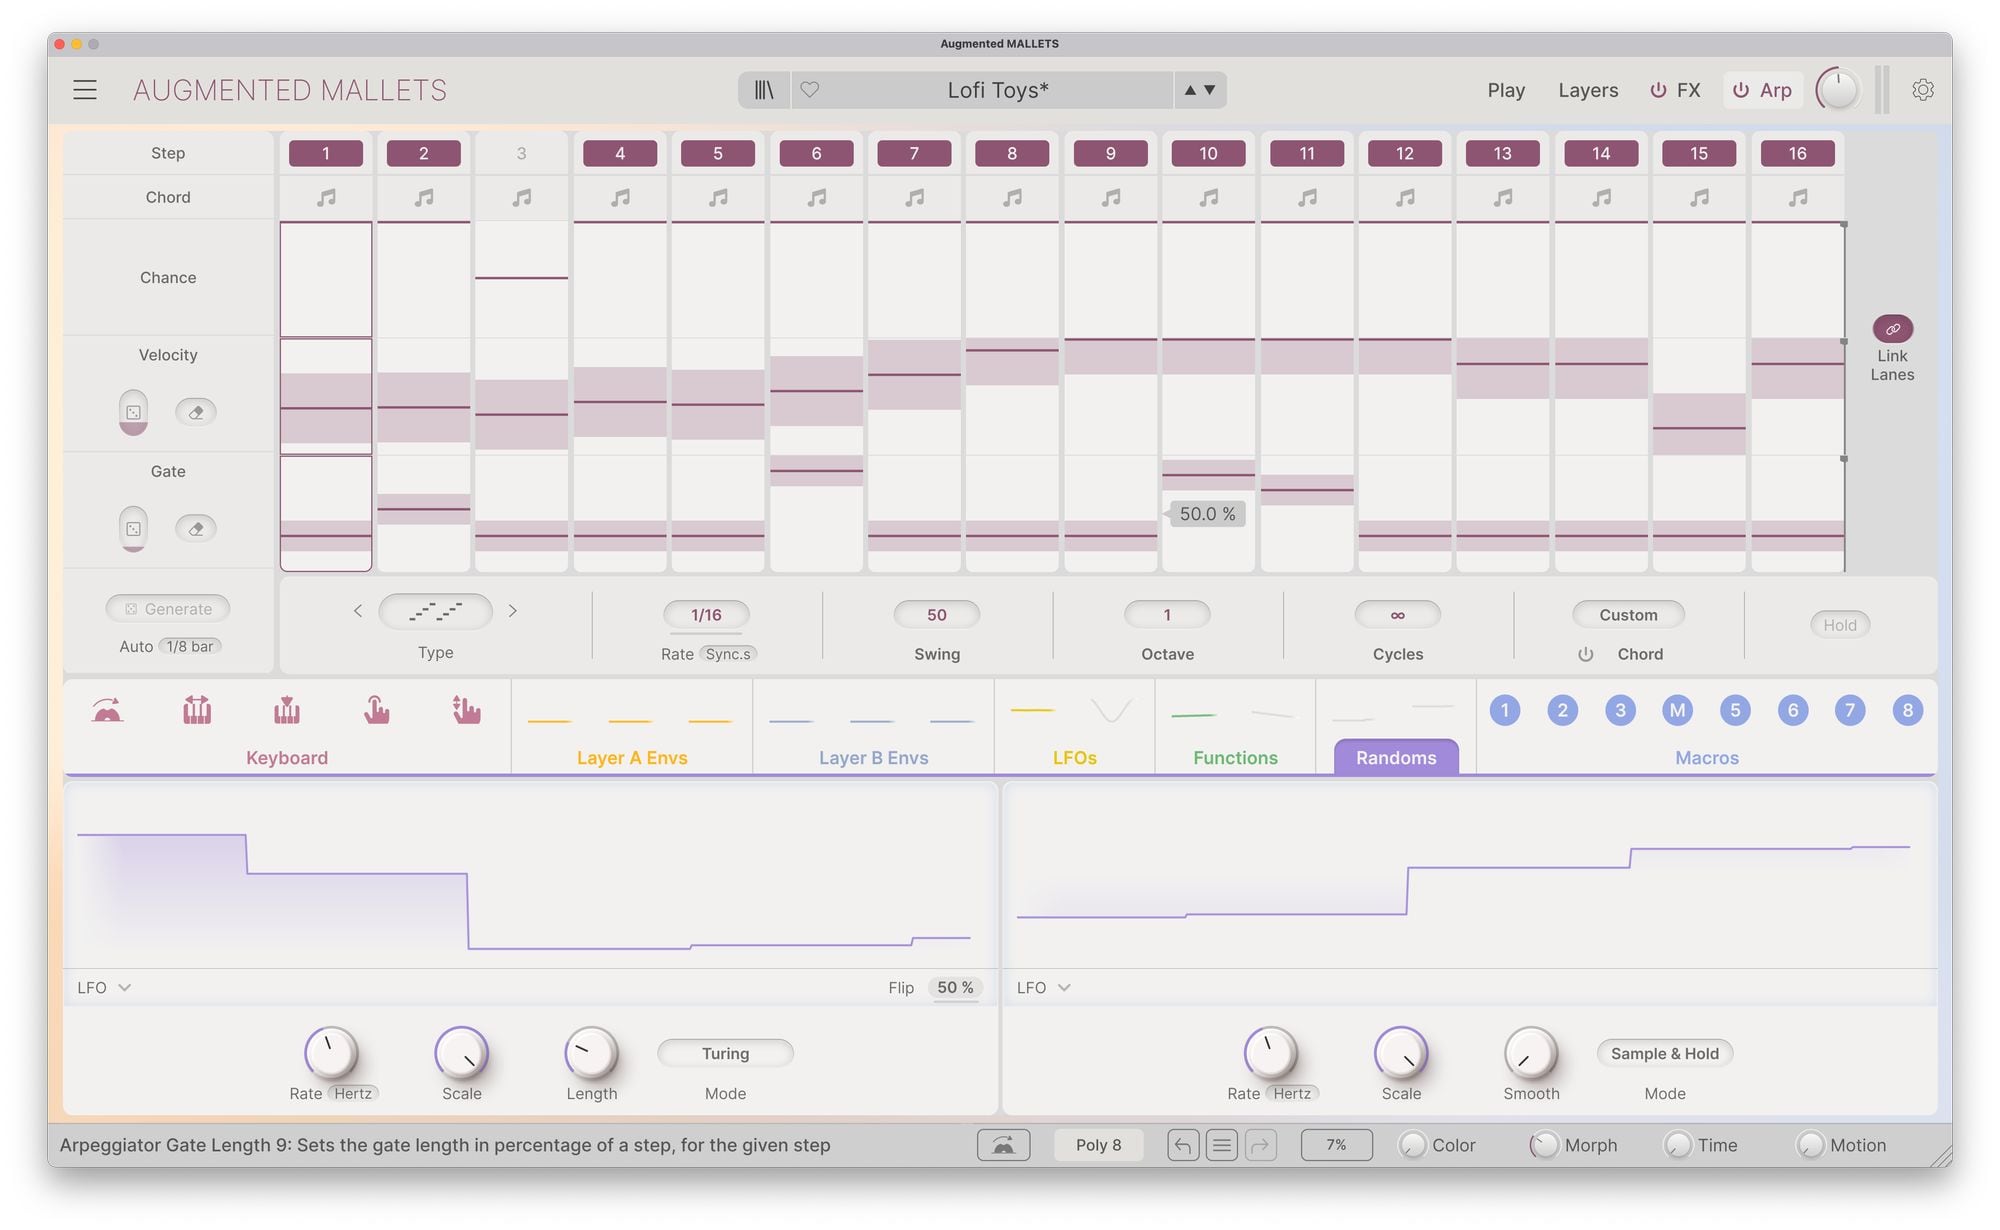Click the Flip 50 % value
2000x1230 pixels.
point(955,988)
